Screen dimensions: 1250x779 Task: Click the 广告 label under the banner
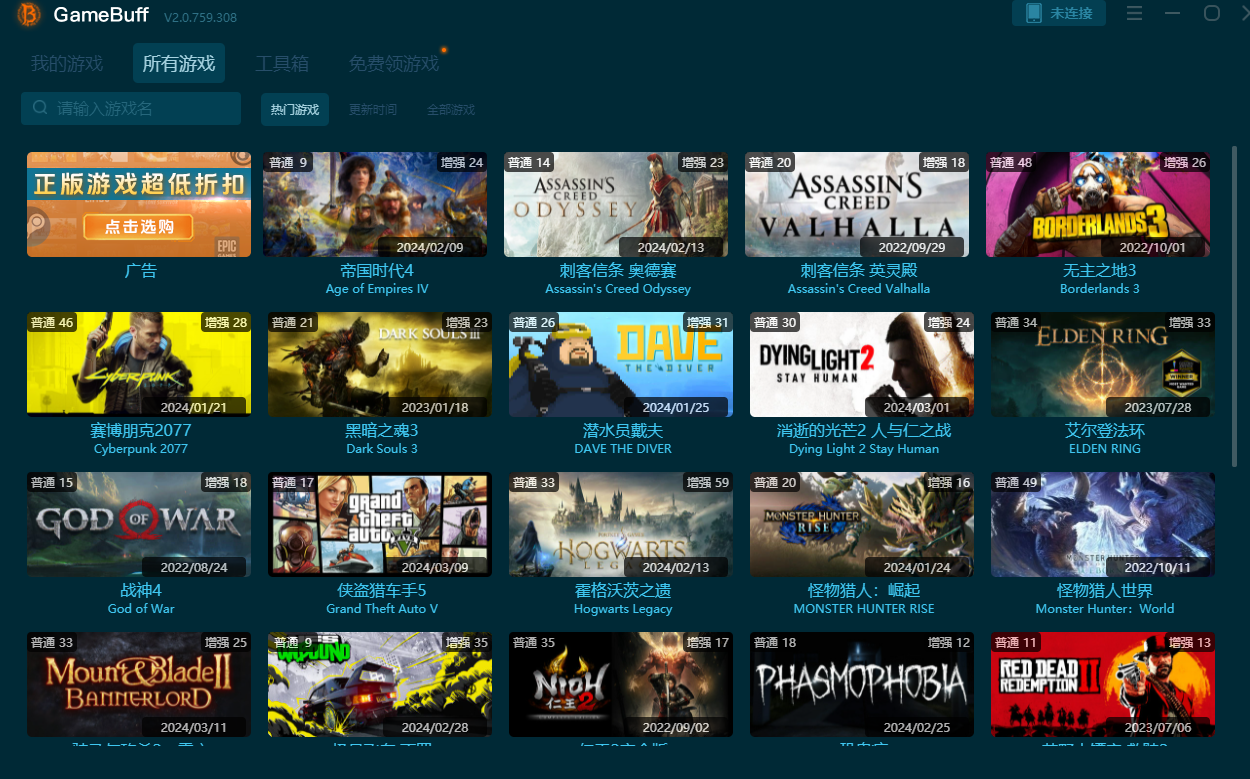[141, 271]
